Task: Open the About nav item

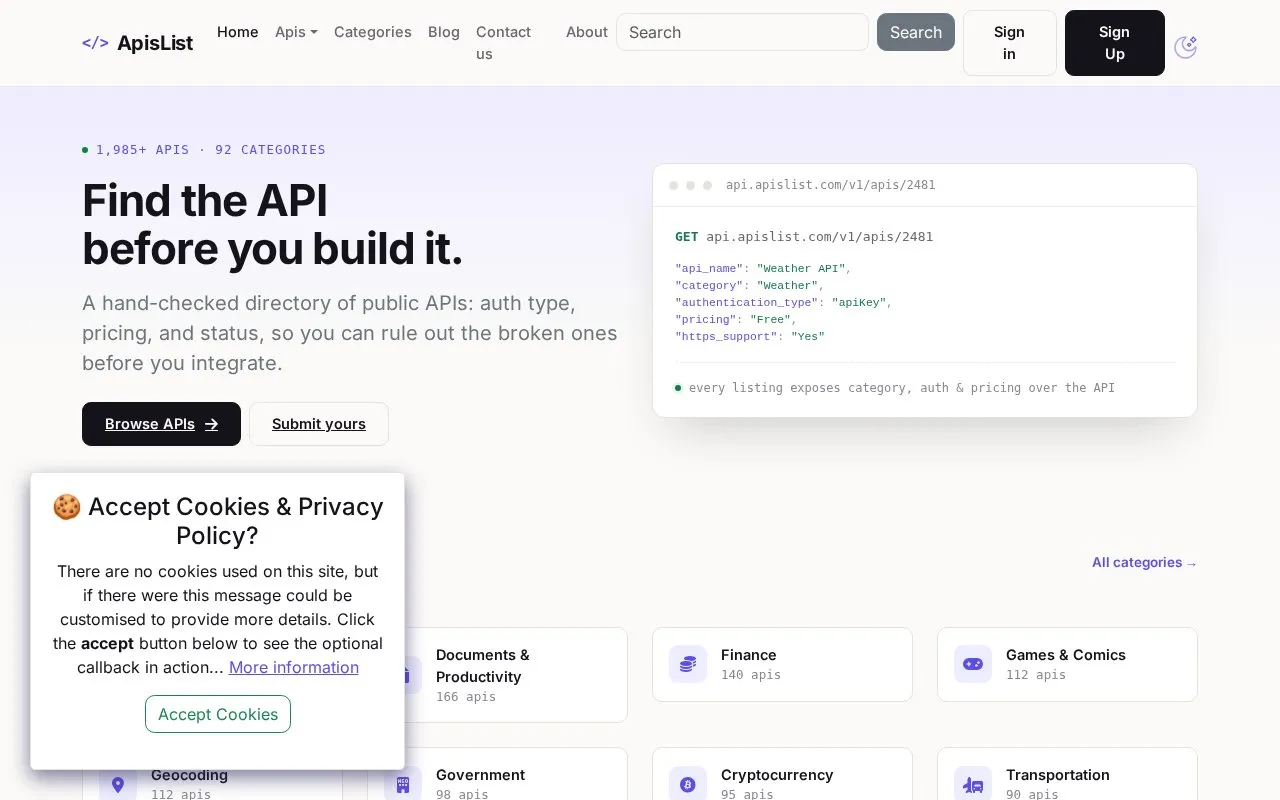Action: pos(587,32)
